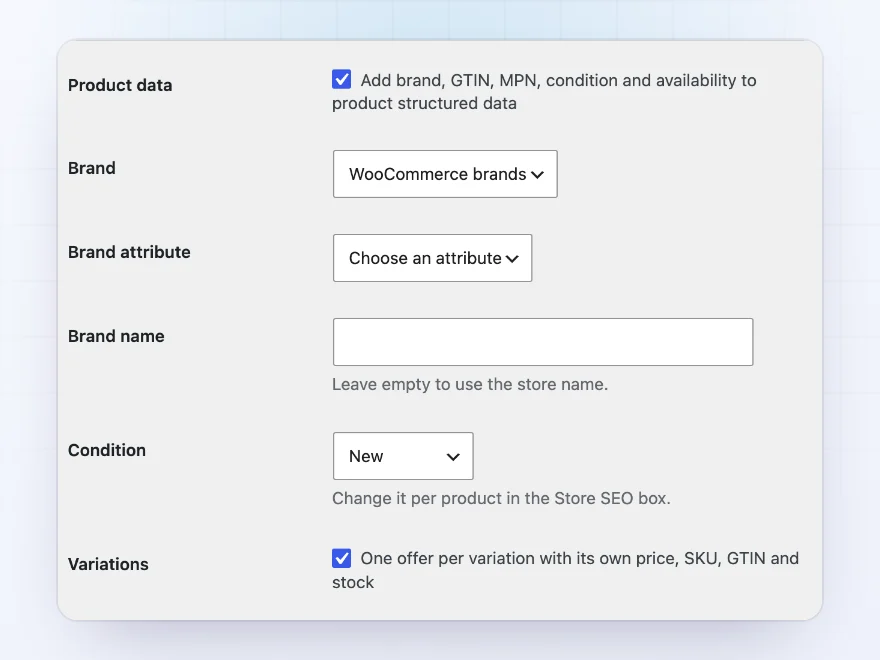Focus the Brand name text field
880x660 pixels.
point(543,342)
